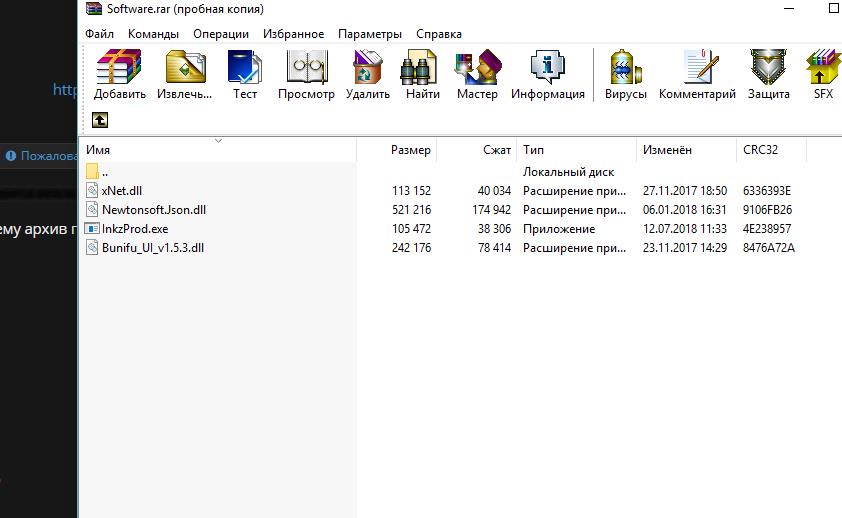
Task: Open the Файл menu
Action: pyautogui.click(x=99, y=33)
